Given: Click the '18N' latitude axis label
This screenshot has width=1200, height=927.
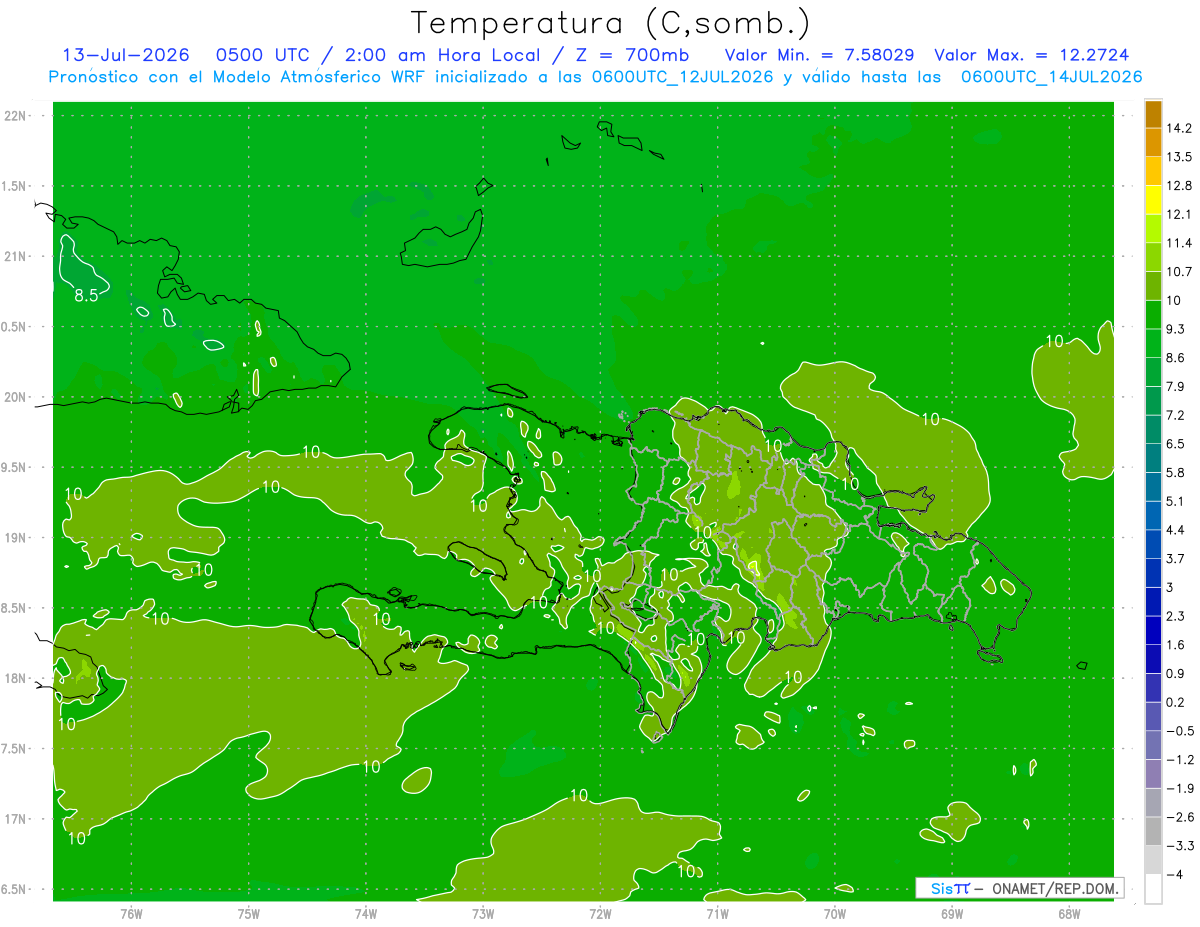Looking at the screenshot, I should pos(14,679).
